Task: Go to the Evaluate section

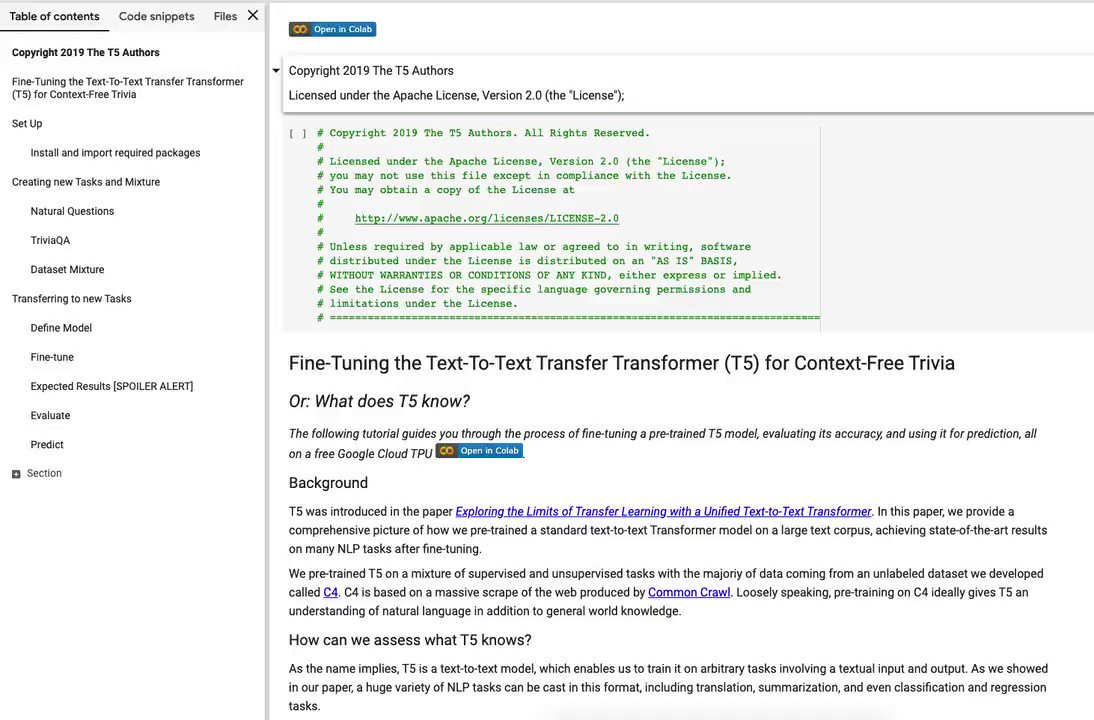Action: pyautogui.click(x=50, y=416)
